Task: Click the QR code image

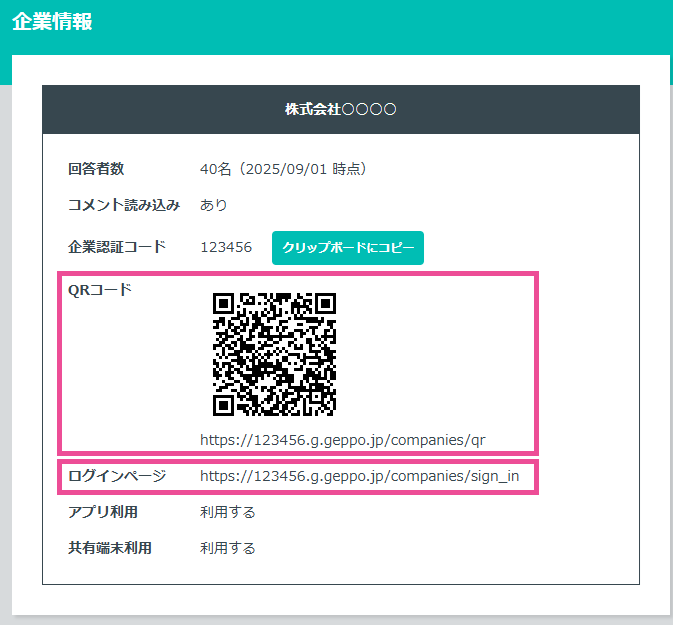Action: [x=274, y=354]
